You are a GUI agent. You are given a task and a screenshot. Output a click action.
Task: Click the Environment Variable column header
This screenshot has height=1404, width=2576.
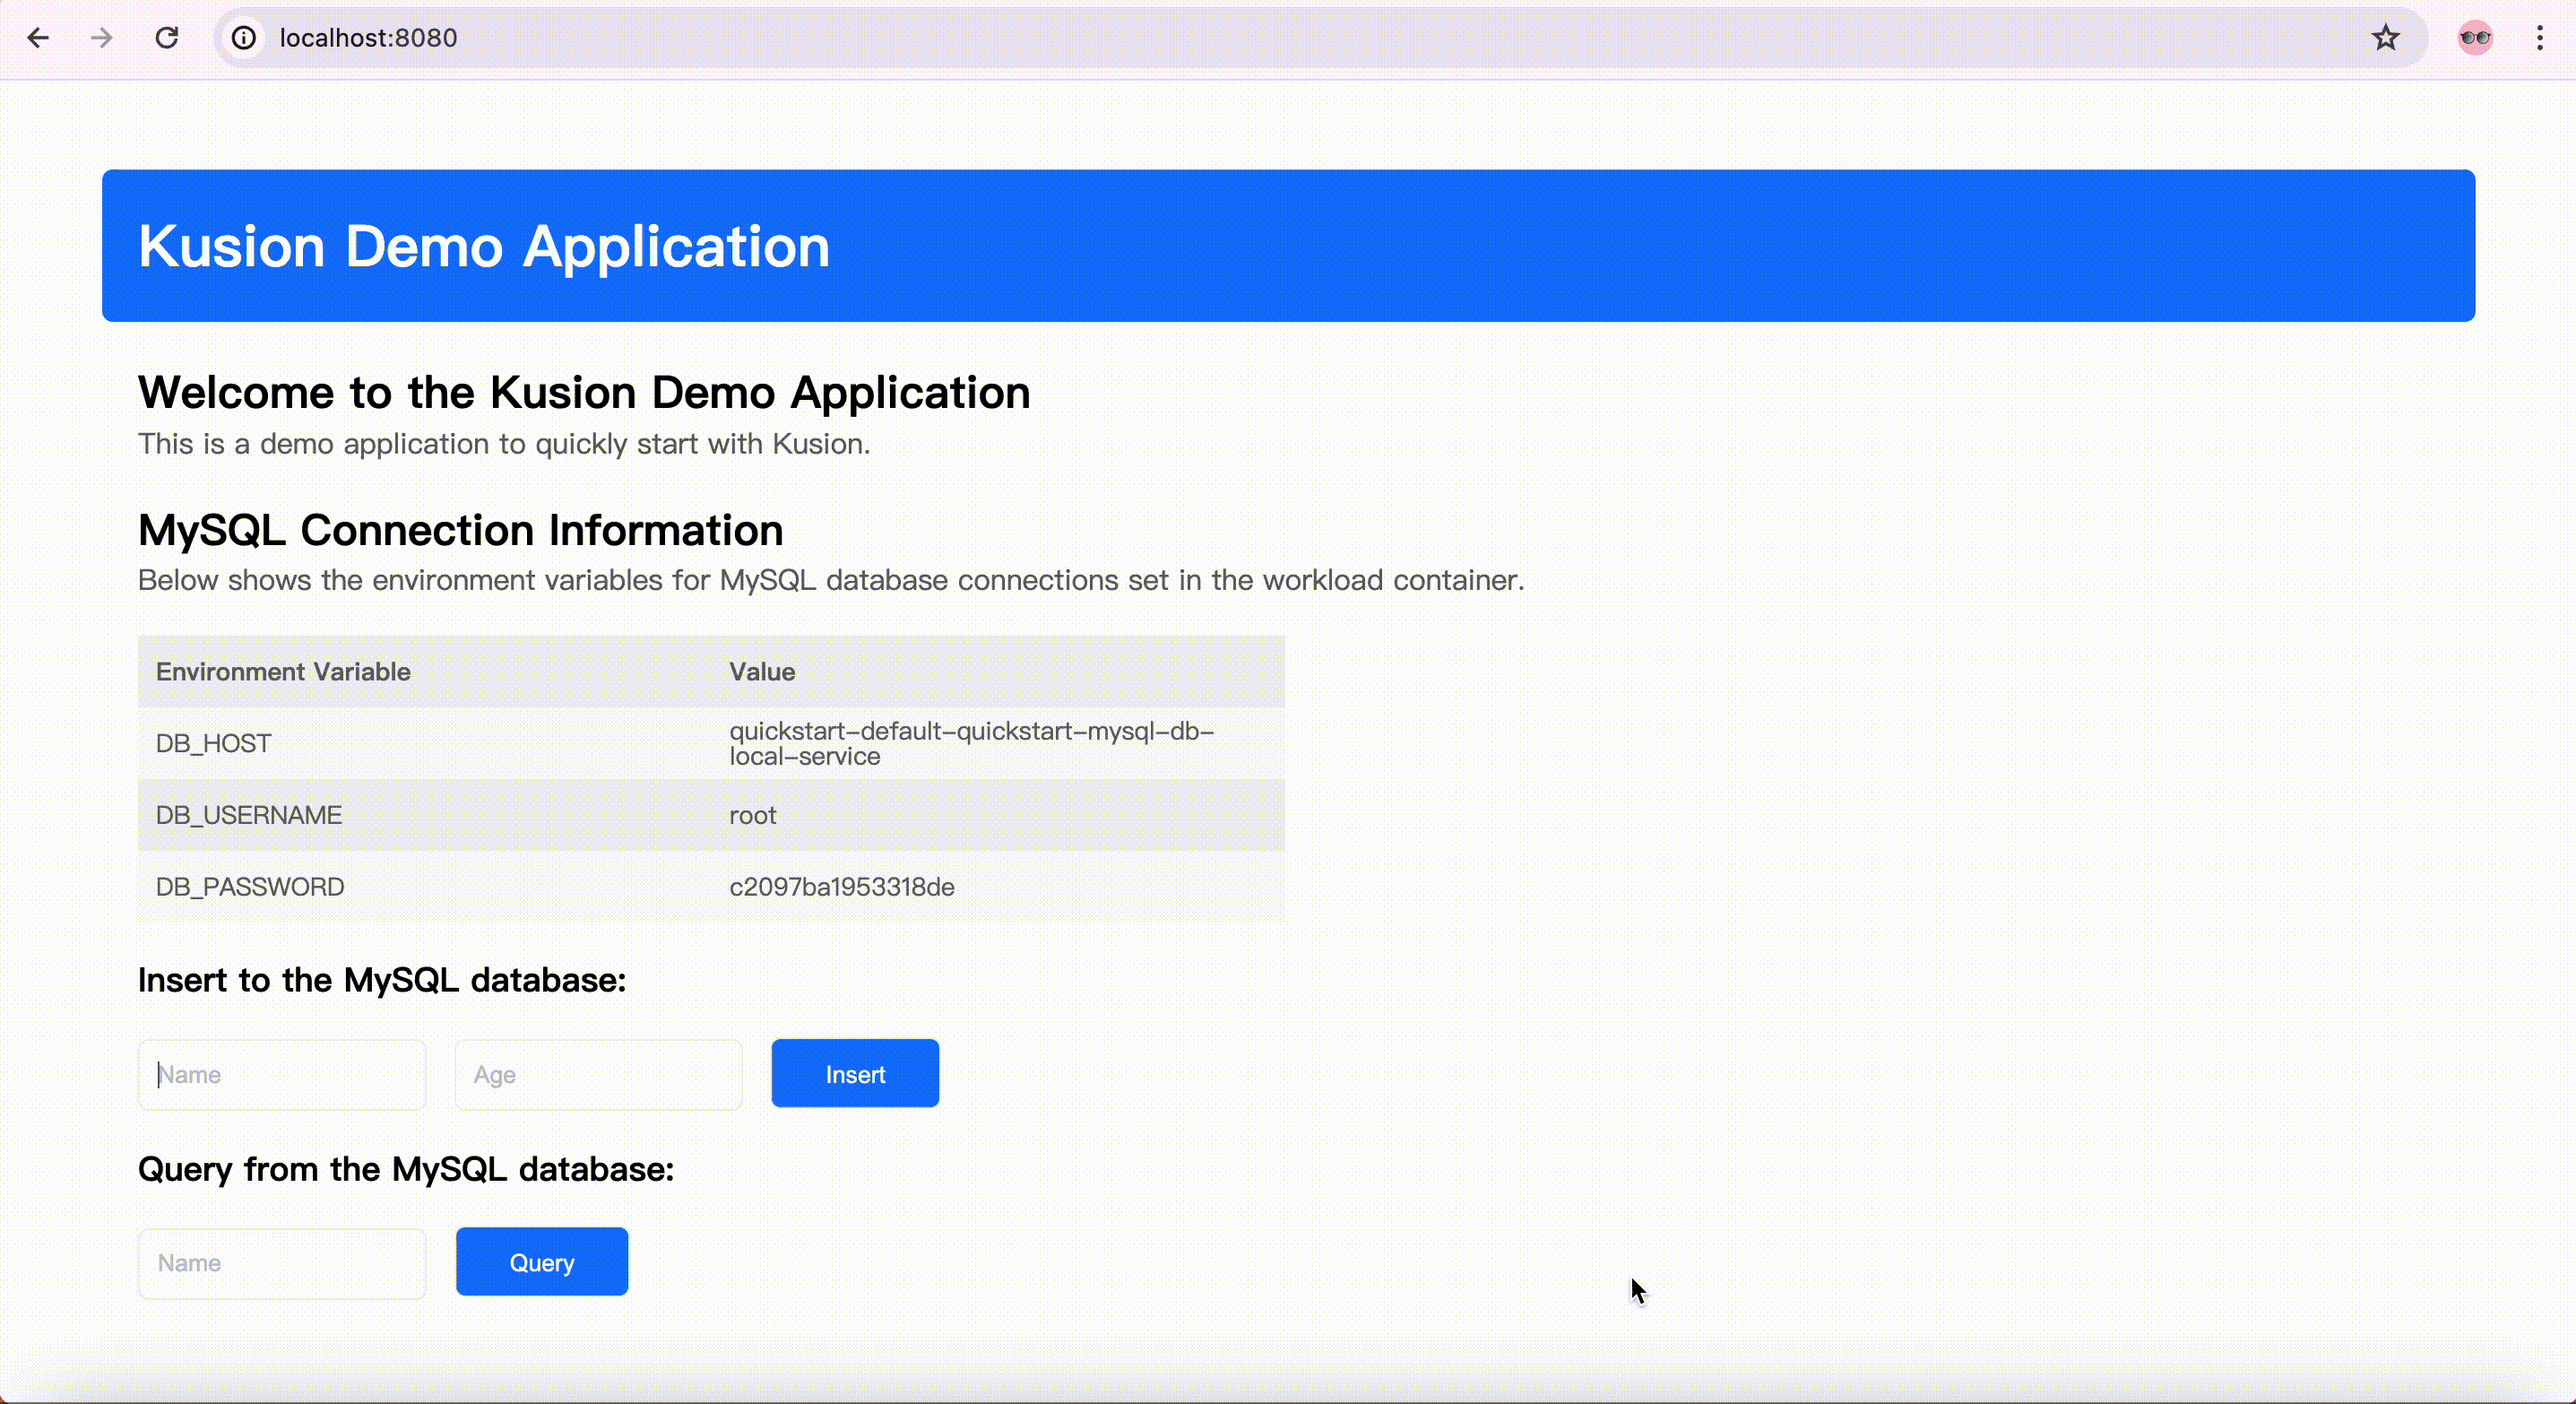(x=283, y=672)
